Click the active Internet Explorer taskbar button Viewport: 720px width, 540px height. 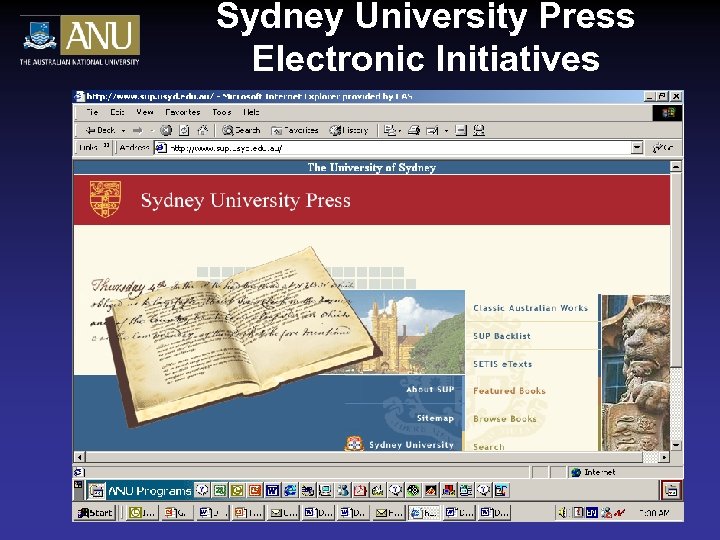424,512
